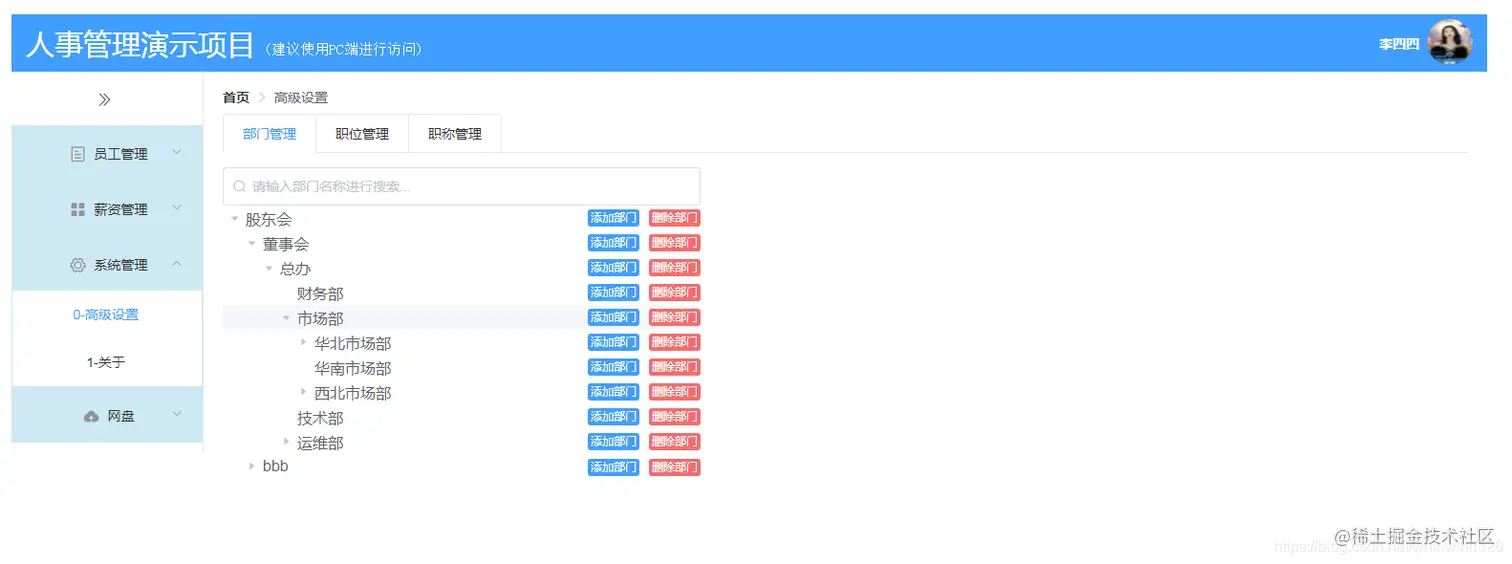
Task: Focus the department name search field
Action: tap(461, 186)
